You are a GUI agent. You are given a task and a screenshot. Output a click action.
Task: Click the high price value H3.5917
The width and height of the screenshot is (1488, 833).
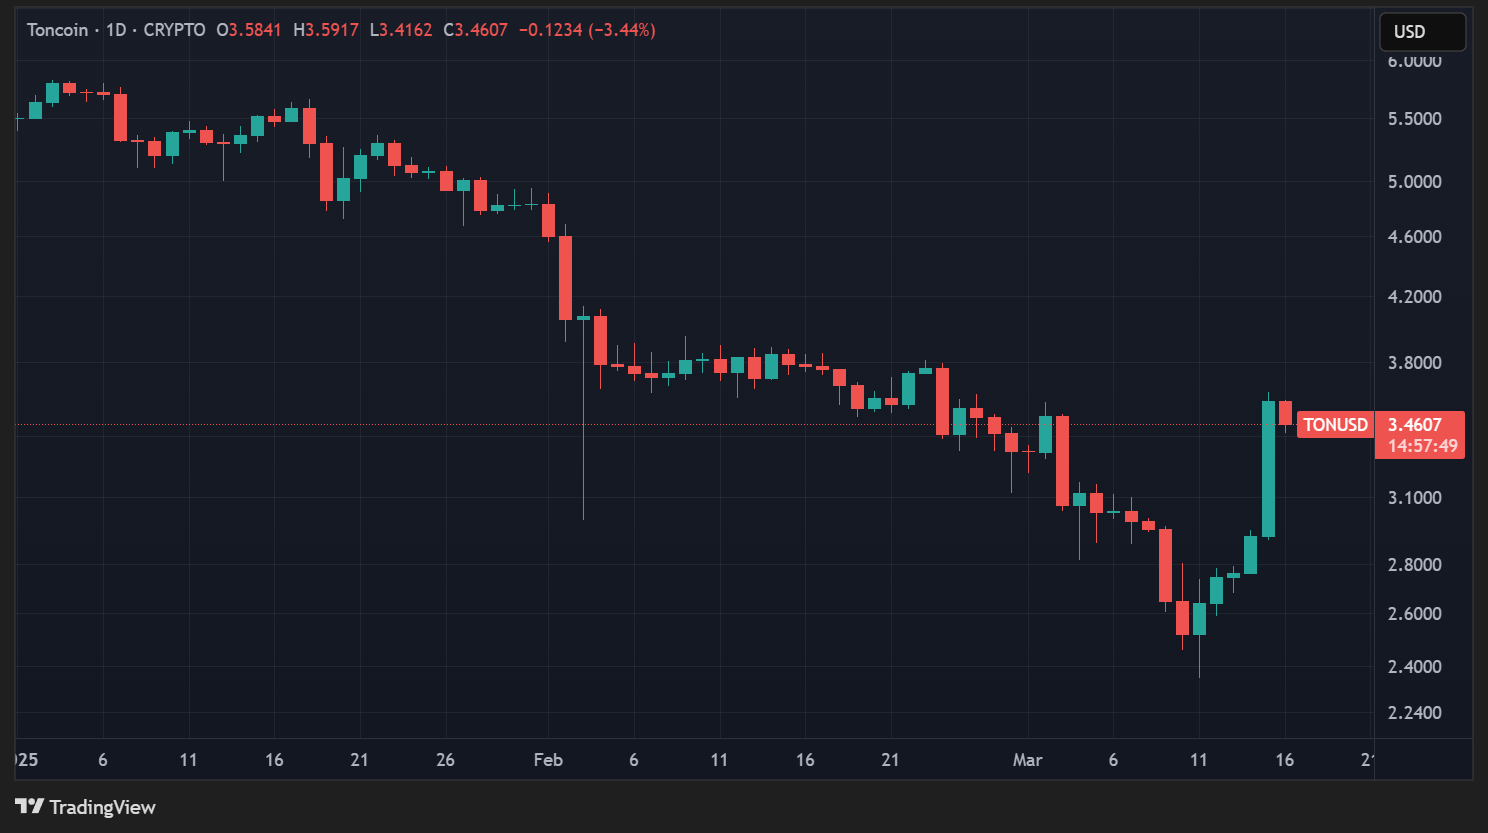326,30
